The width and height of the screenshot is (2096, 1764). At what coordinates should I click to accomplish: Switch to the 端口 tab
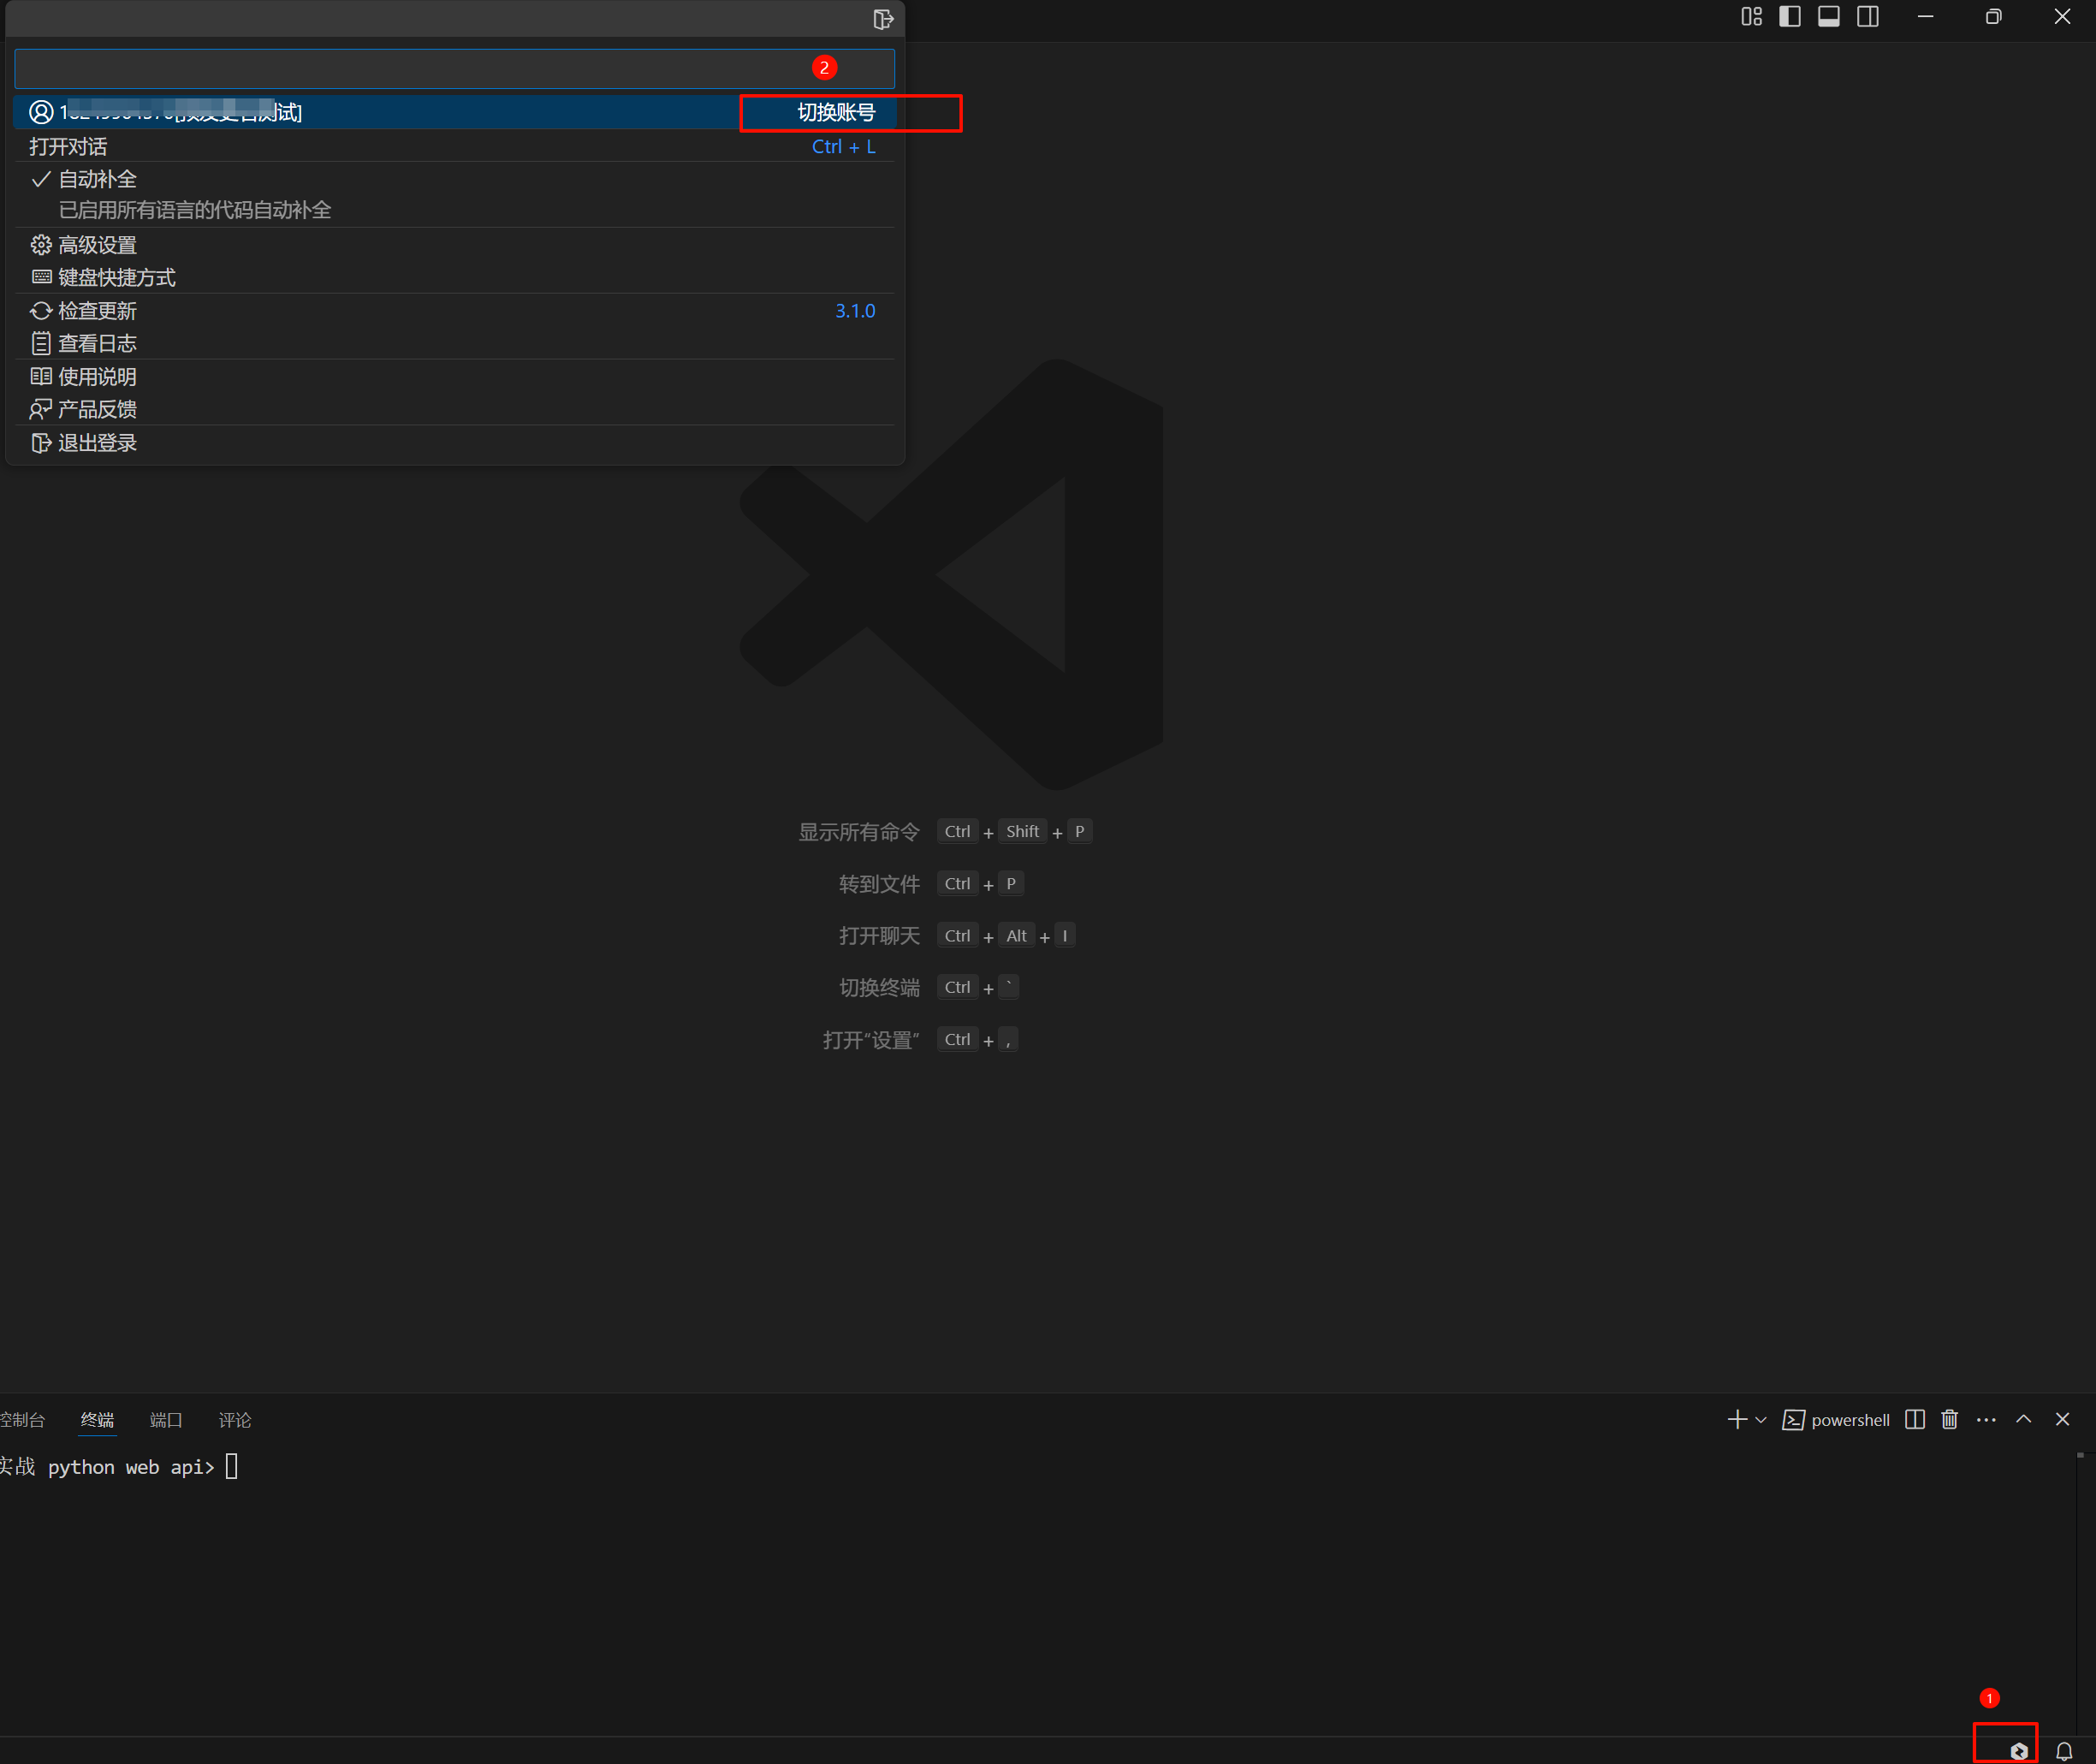point(165,1420)
